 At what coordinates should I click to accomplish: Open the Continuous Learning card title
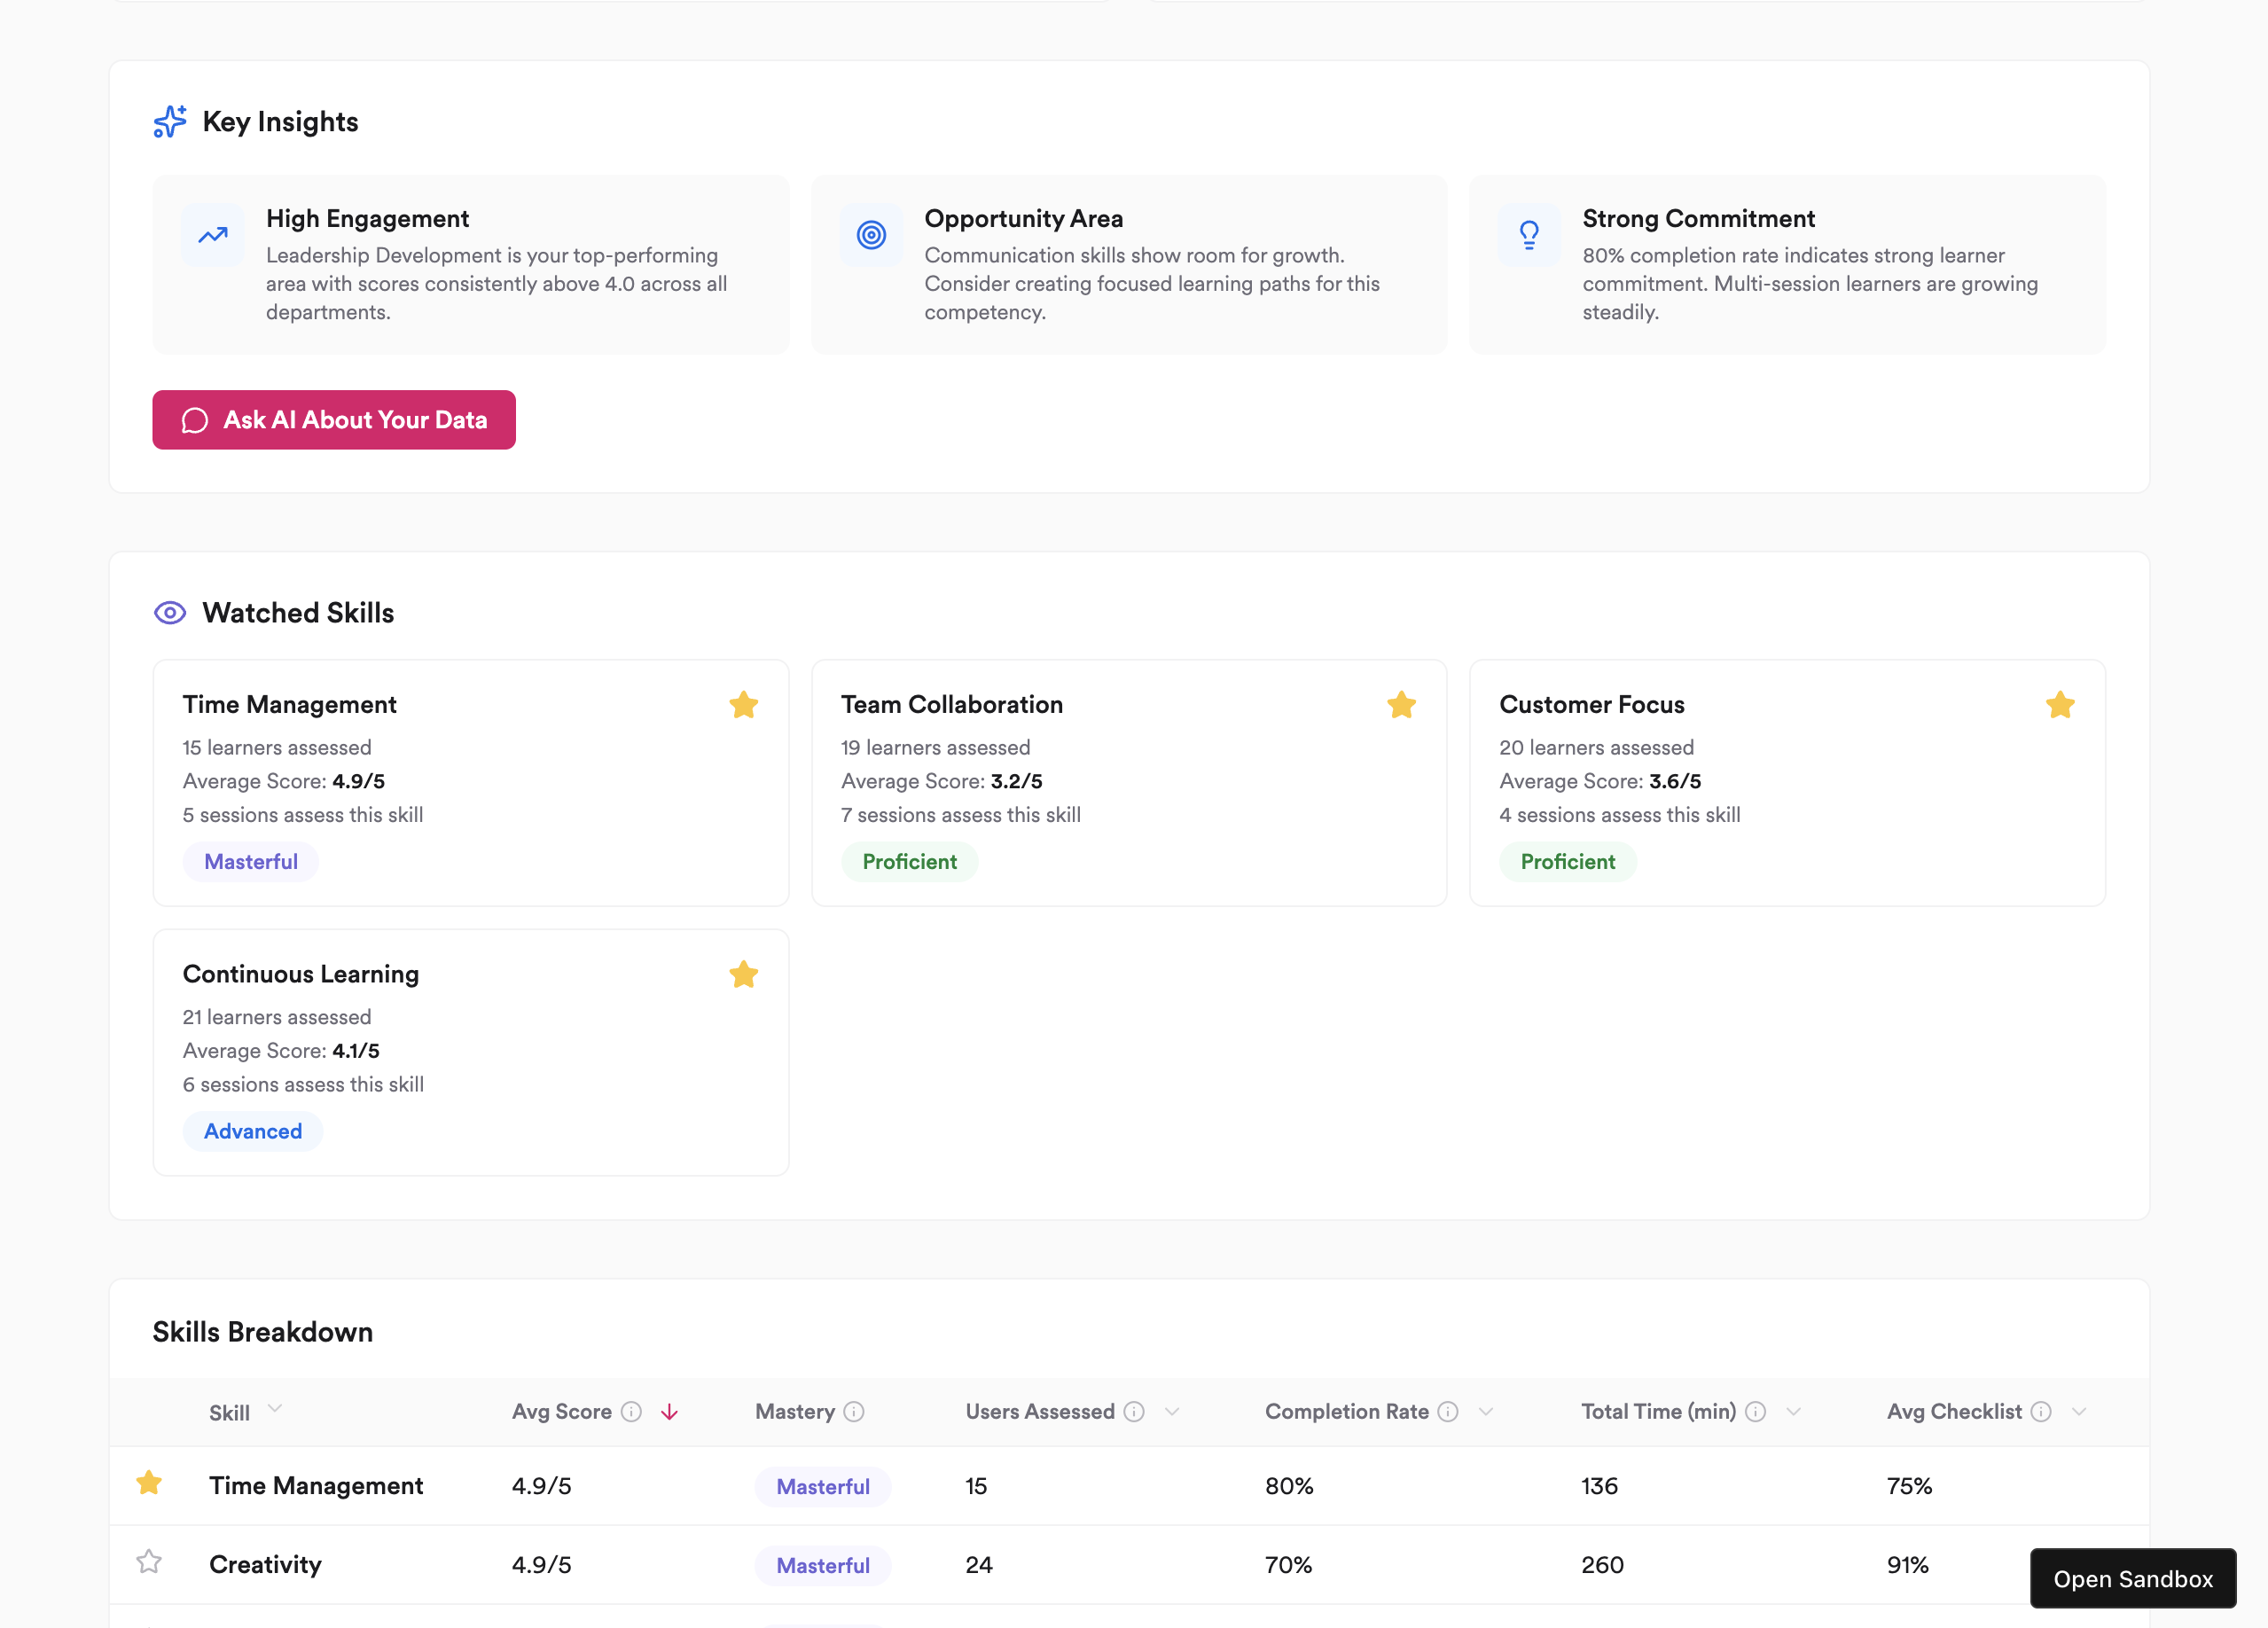click(301, 974)
